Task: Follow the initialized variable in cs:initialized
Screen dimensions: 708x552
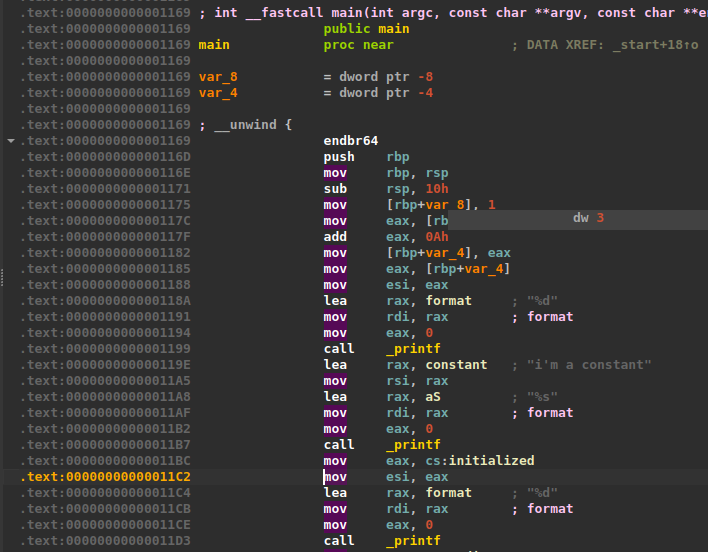Action: pyautogui.click(x=491, y=461)
